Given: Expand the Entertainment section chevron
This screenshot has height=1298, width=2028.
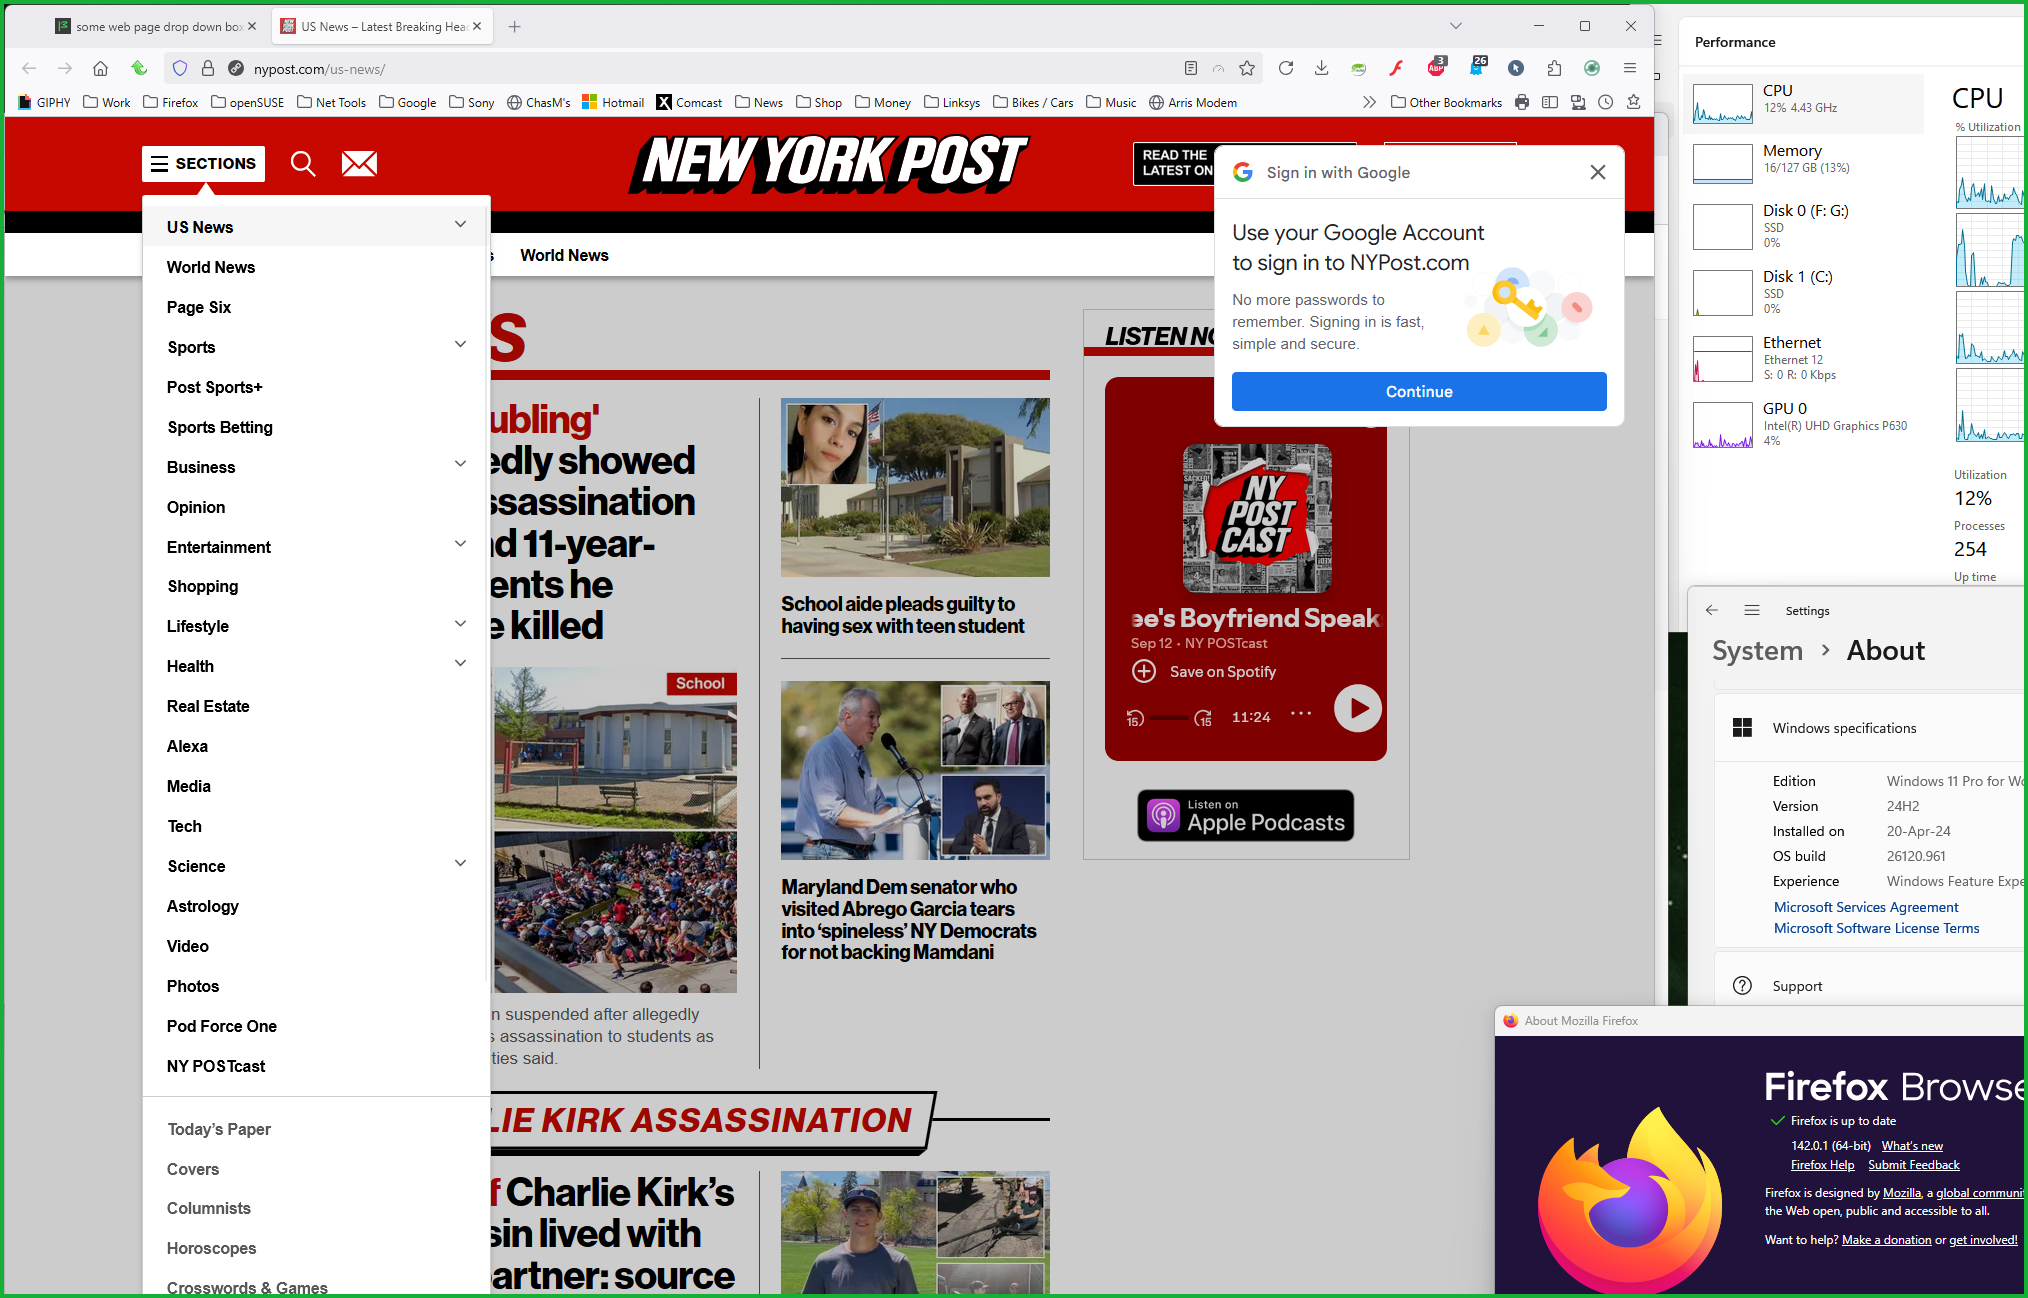Looking at the screenshot, I should [x=460, y=545].
